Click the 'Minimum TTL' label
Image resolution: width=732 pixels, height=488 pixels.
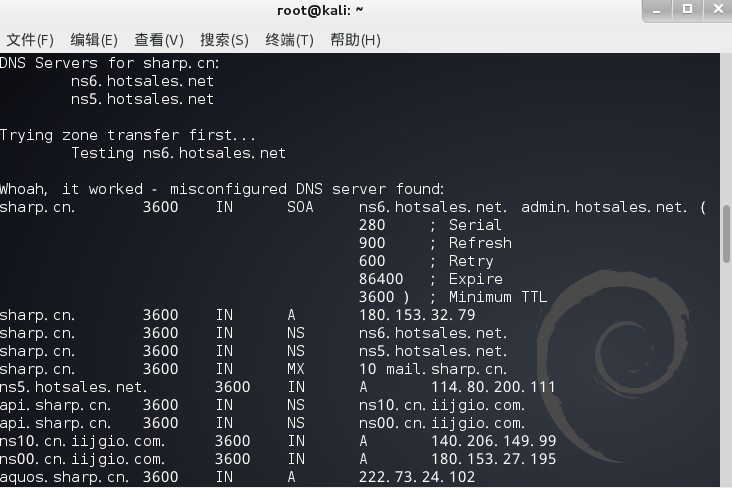tap(498, 297)
